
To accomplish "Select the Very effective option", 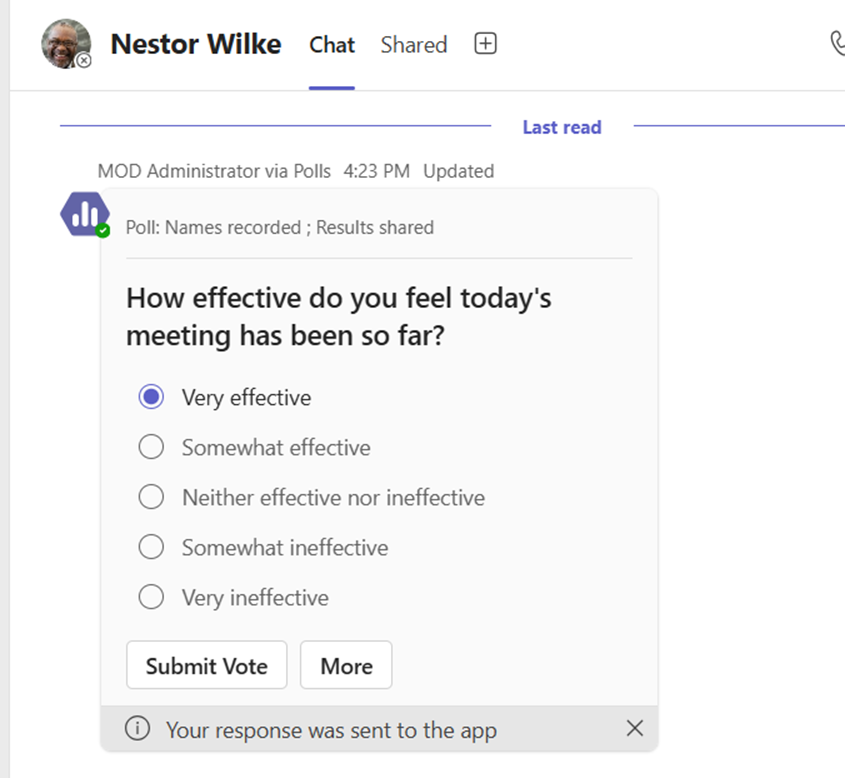I will 151,397.
